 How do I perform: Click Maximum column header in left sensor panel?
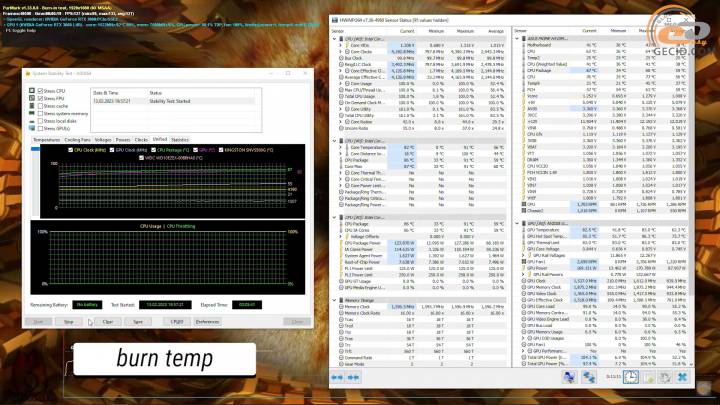click(465, 31)
